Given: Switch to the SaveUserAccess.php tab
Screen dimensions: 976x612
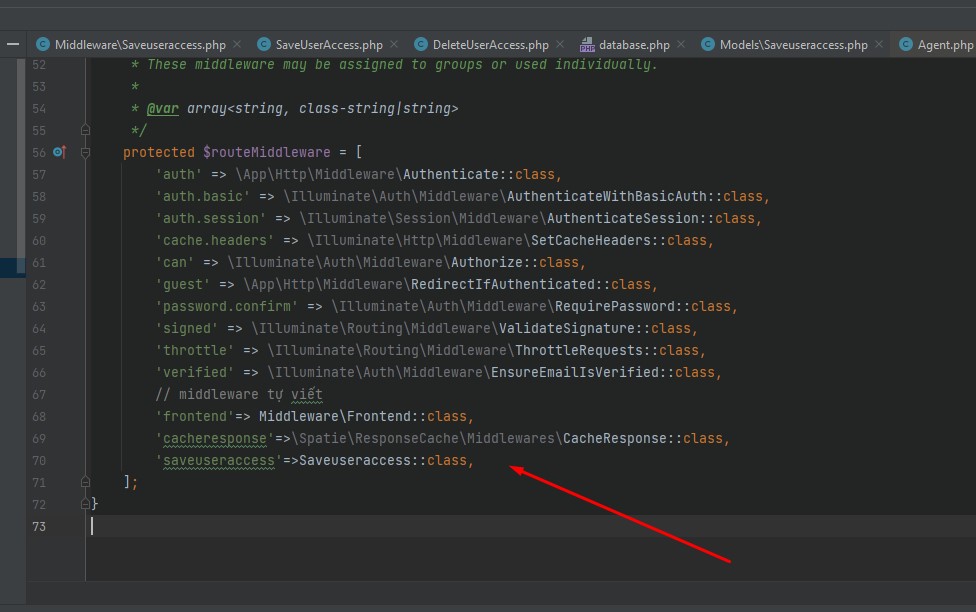Looking at the screenshot, I should [x=329, y=45].
